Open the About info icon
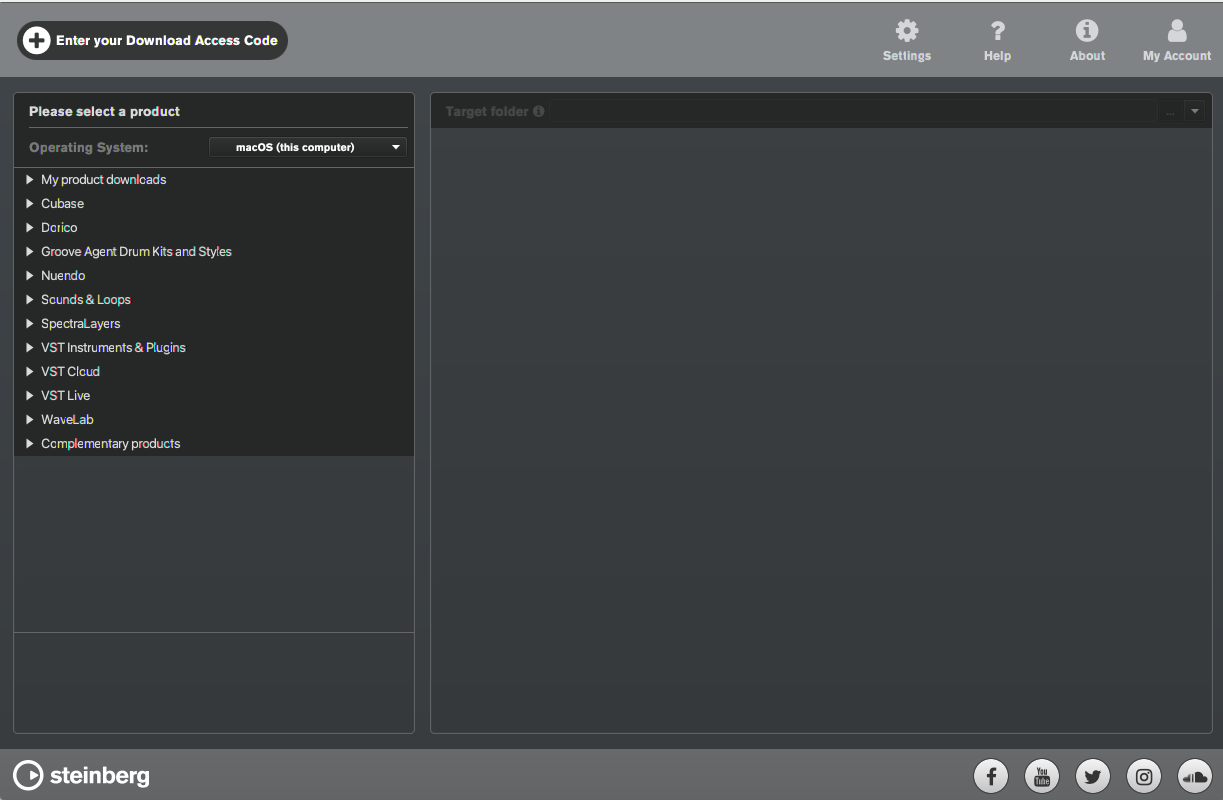 click(1087, 32)
